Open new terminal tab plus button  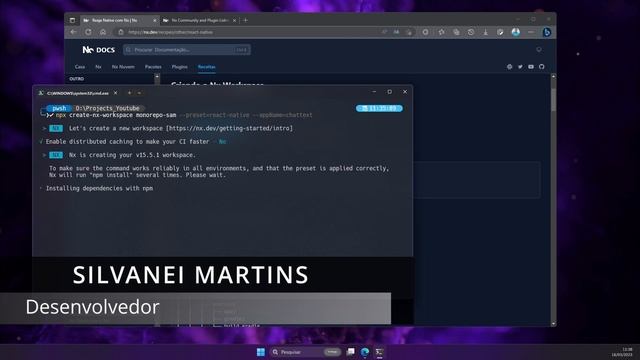129,93
